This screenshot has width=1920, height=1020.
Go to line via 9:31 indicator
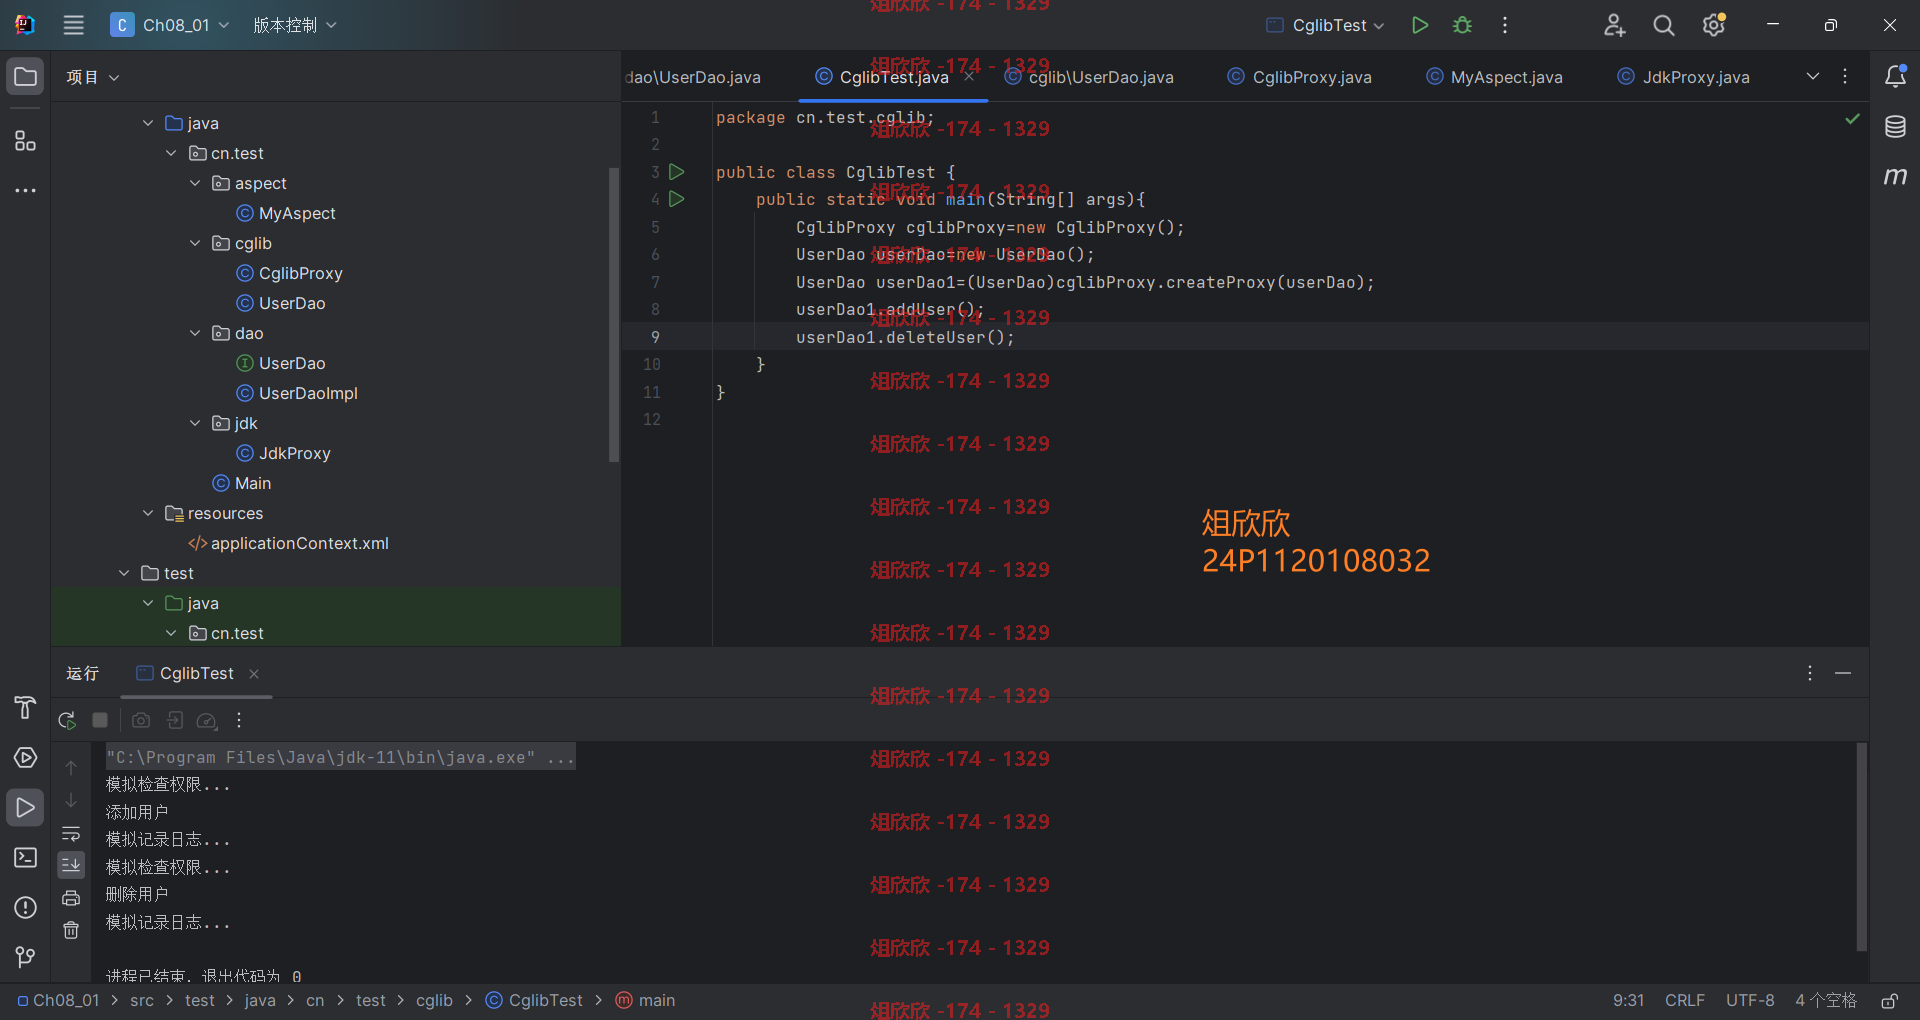[1628, 1000]
